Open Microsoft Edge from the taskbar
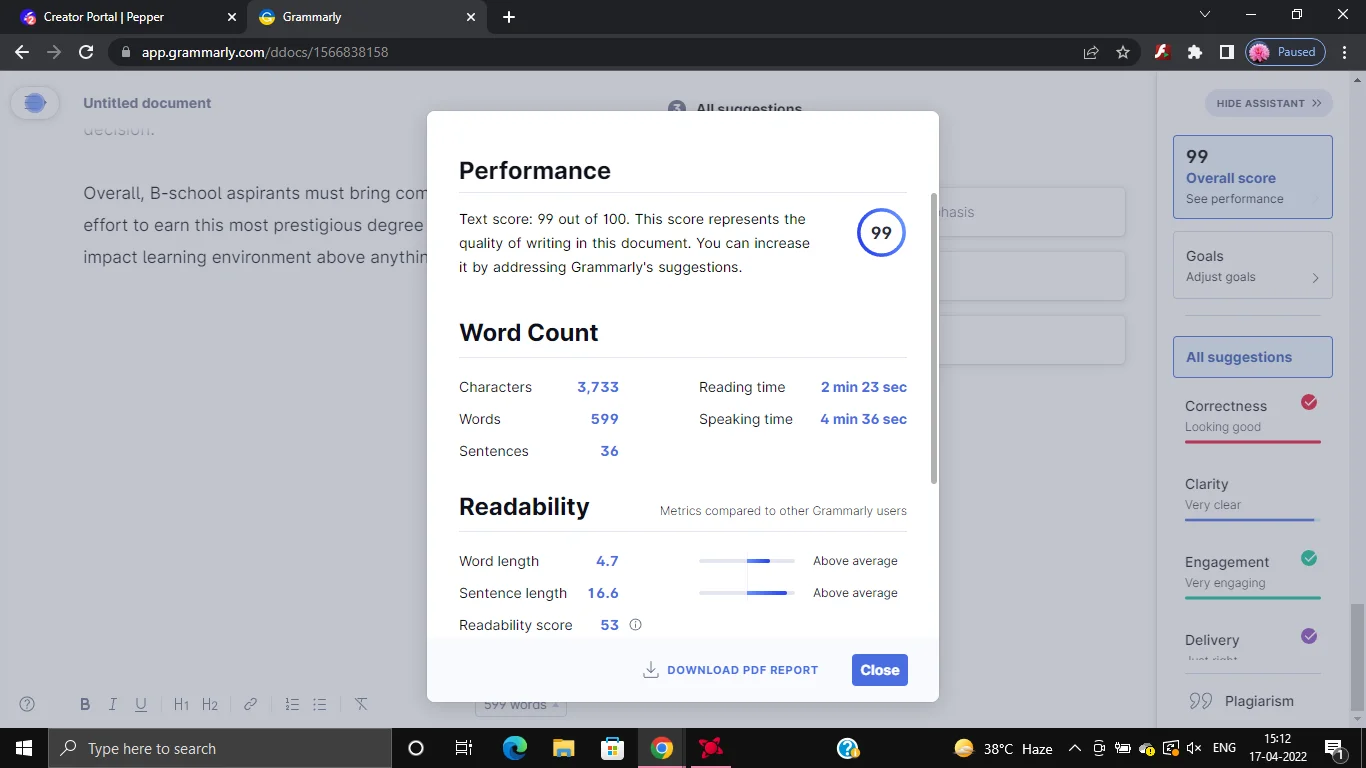The width and height of the screenshot is (1366, 768). coord(514,748)
